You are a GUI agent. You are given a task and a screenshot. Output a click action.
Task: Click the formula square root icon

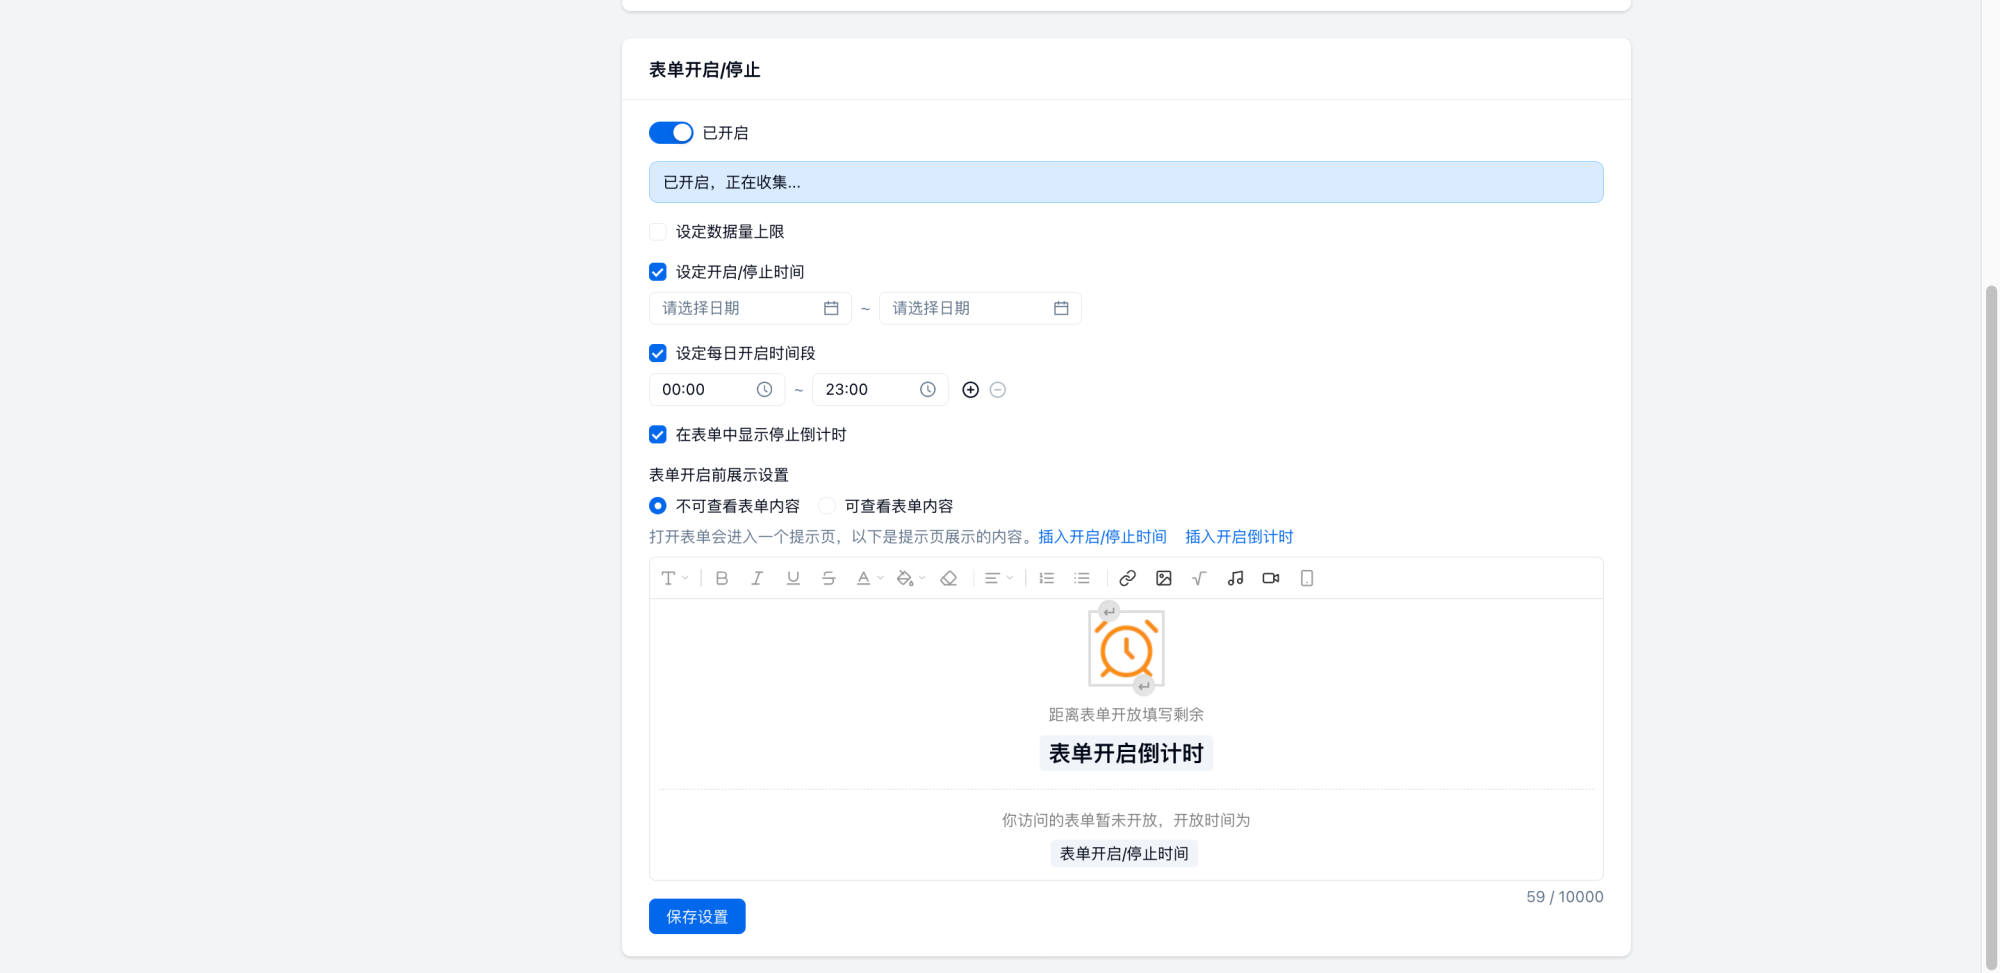pyautogui.click(x=1199, y=578)
